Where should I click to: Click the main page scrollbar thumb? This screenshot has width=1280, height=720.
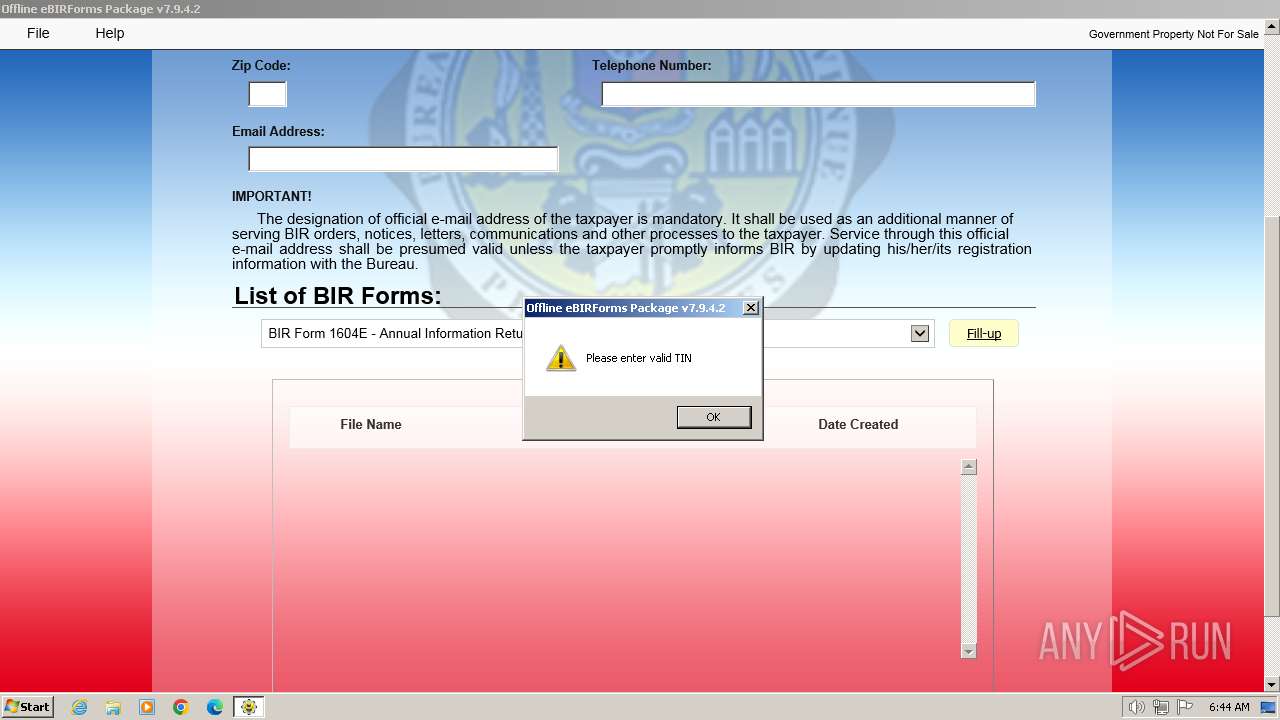click(x=1272, y=415)
